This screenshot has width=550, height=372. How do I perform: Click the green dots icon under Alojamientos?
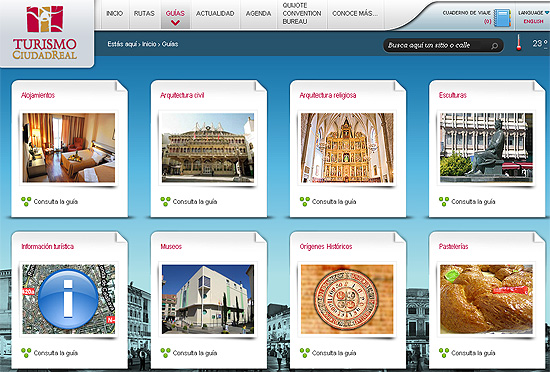(x=26, y=202)
